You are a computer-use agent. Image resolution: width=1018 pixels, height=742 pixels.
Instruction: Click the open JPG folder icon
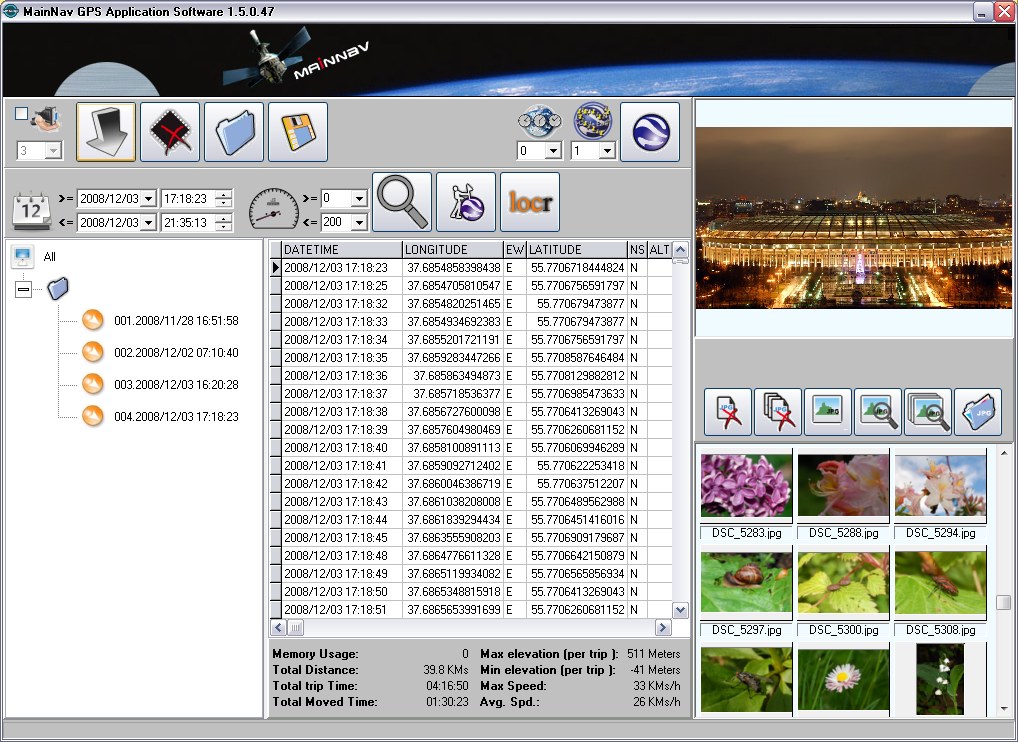978,412
